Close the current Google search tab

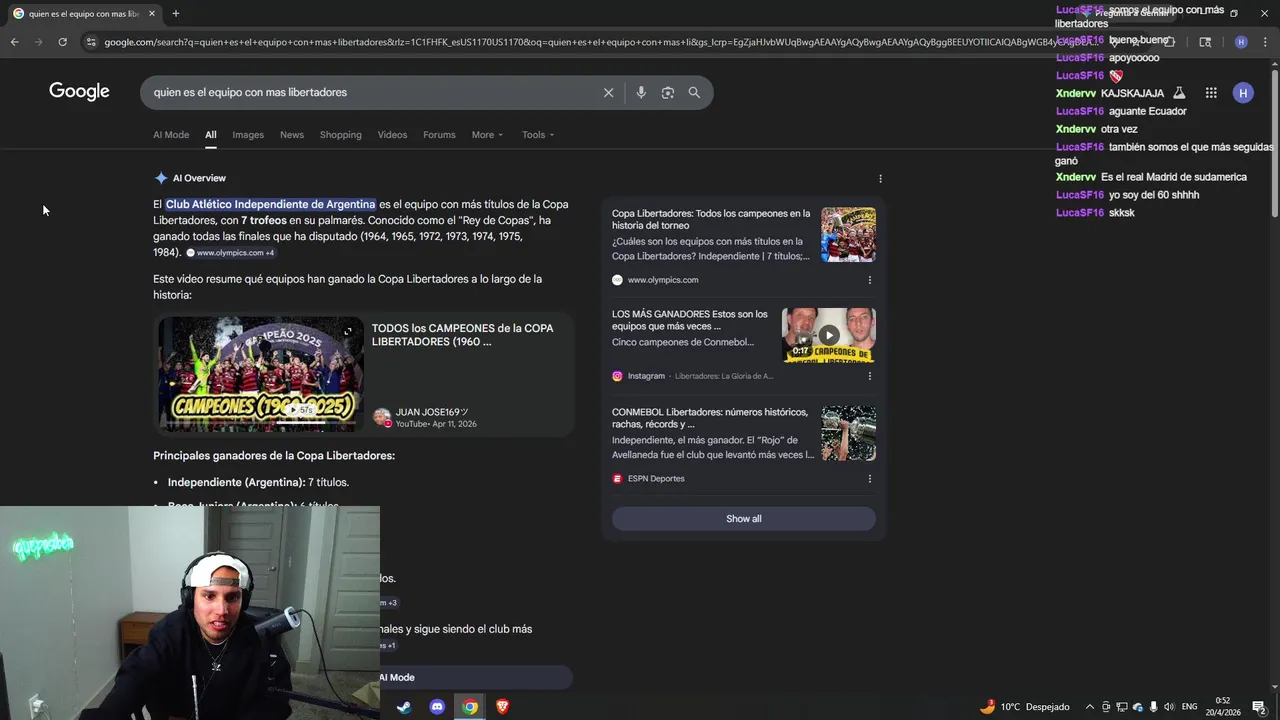pyautogui.click(x=152, y=14)
